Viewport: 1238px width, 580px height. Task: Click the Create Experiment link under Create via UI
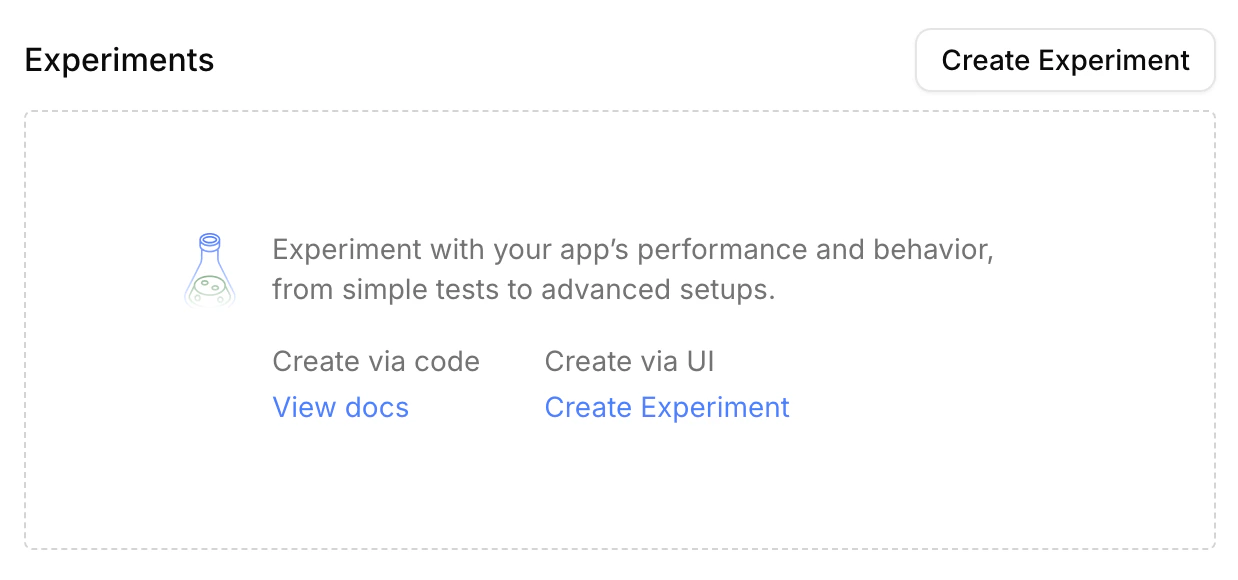(x=666, y=407)
